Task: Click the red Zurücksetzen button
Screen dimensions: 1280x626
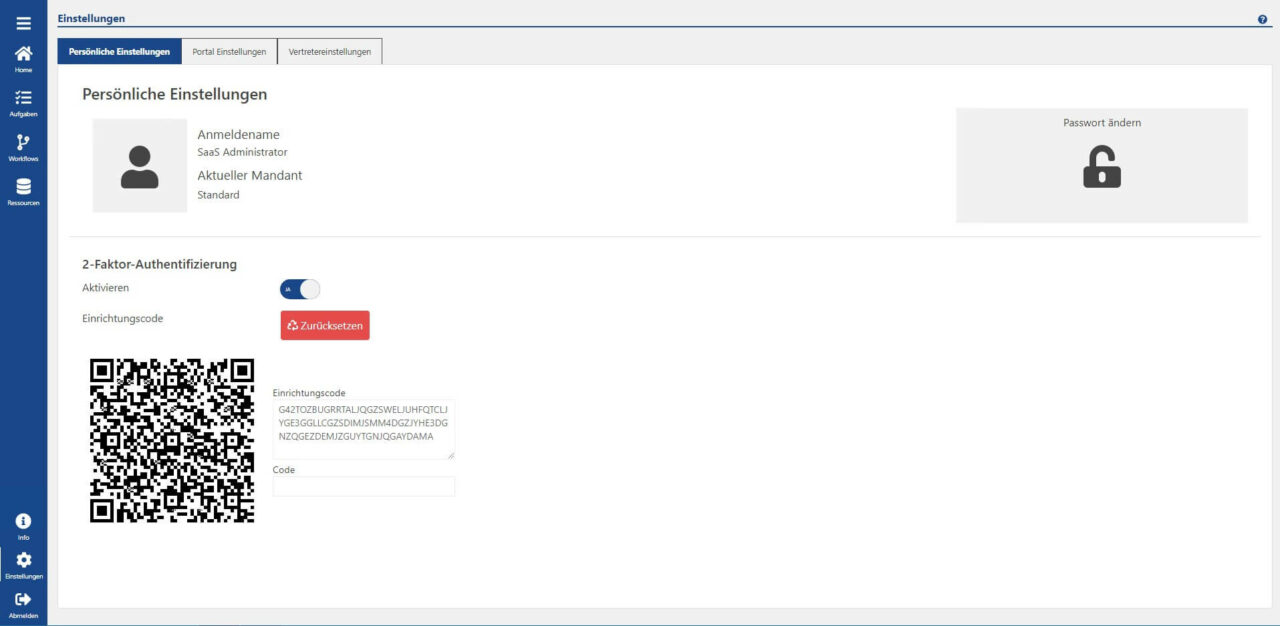Action: click(x=324, y=325)
